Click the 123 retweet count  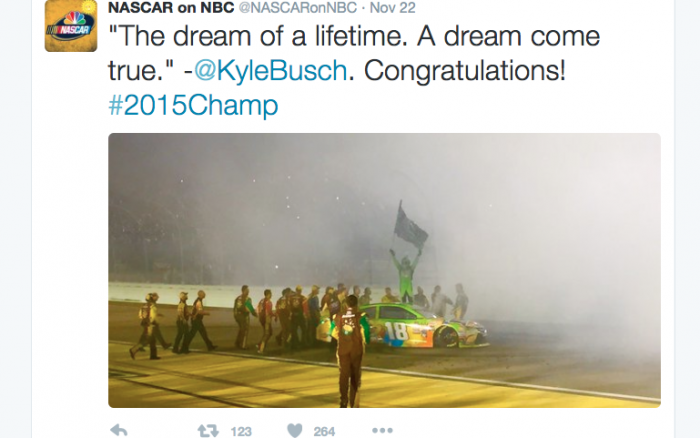point(240,431)
